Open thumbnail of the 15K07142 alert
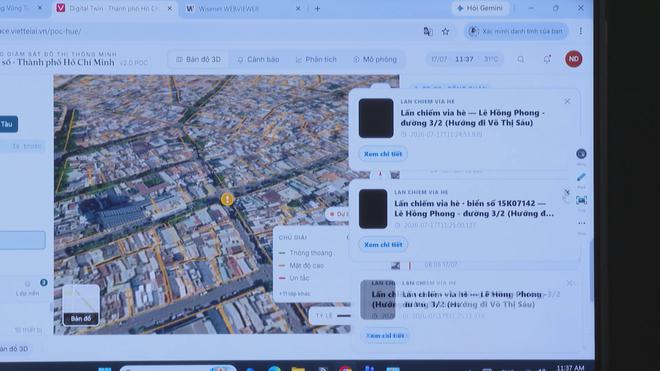 373,209
